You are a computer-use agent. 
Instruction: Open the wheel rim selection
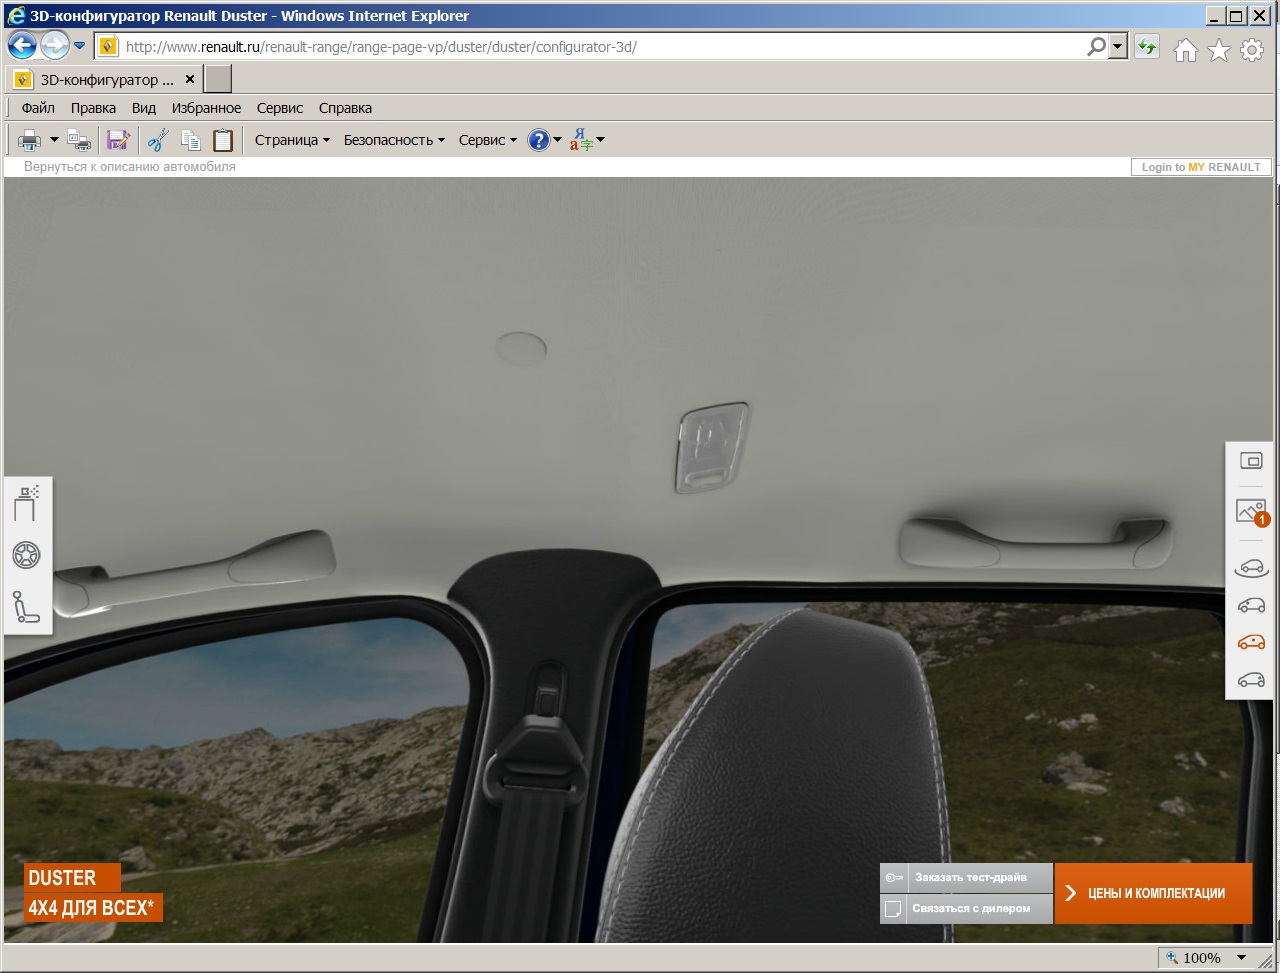[27, 555]
